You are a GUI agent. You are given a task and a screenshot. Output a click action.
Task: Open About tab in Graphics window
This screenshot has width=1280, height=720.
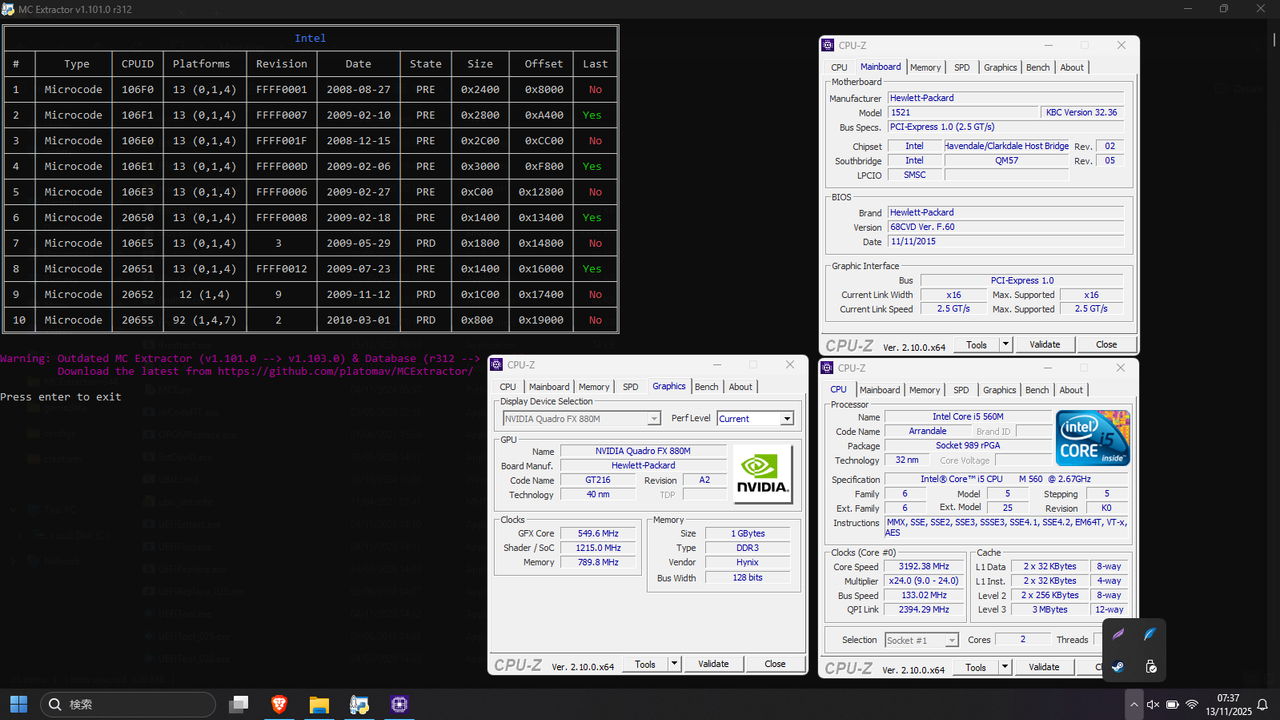[740, 387]
